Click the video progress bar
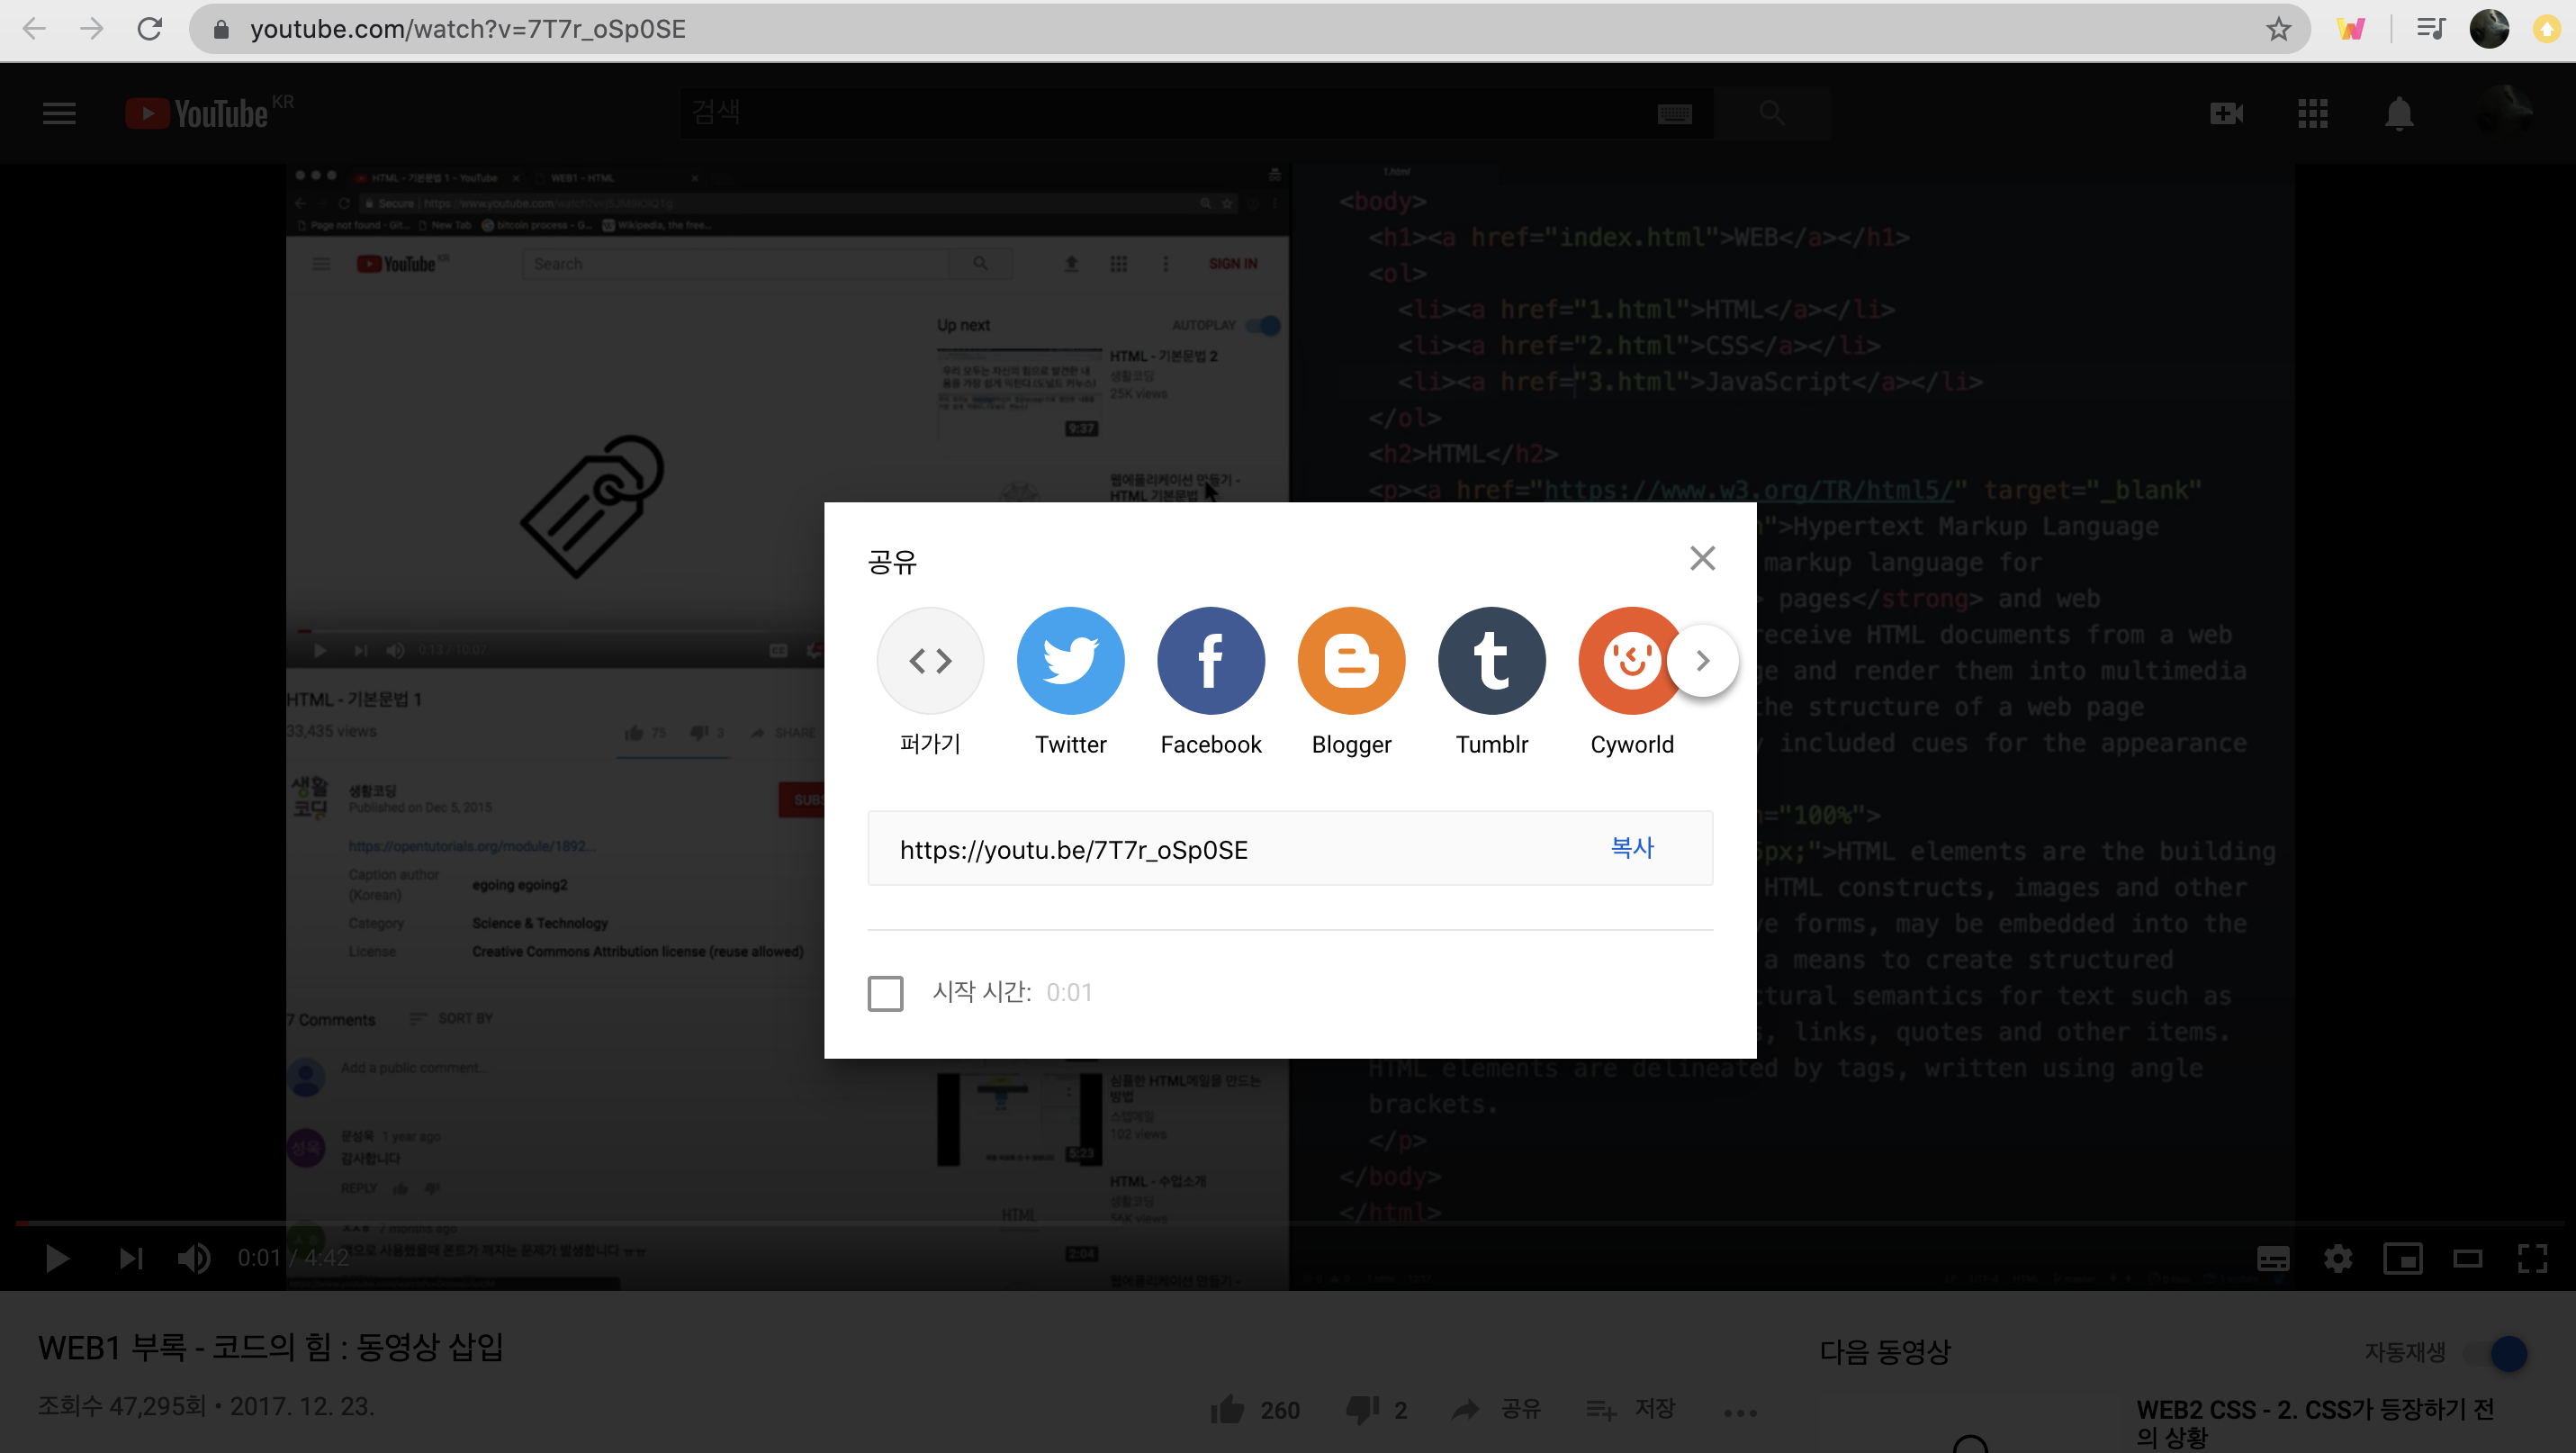 [x=1288, y=1223]
